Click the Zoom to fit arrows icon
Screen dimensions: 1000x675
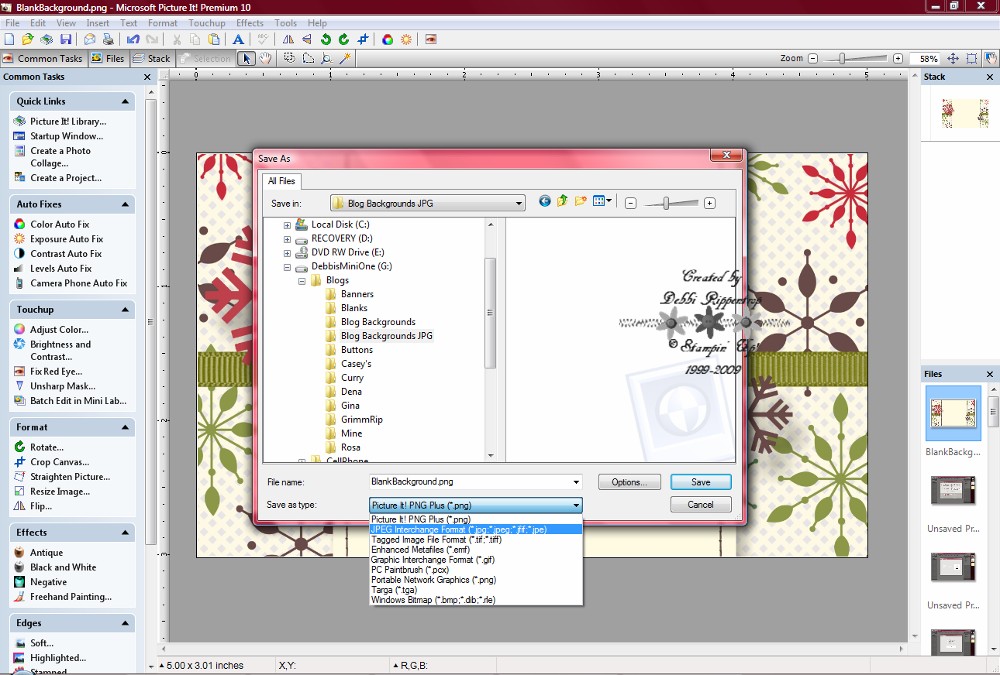point(953,59)
